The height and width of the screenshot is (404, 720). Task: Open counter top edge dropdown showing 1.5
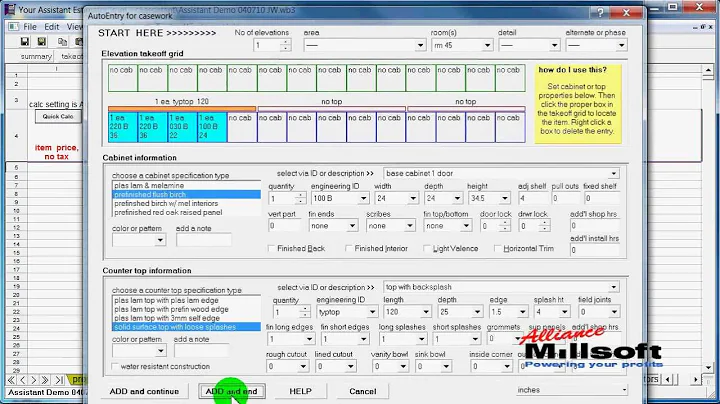click(x=522, y=312)
